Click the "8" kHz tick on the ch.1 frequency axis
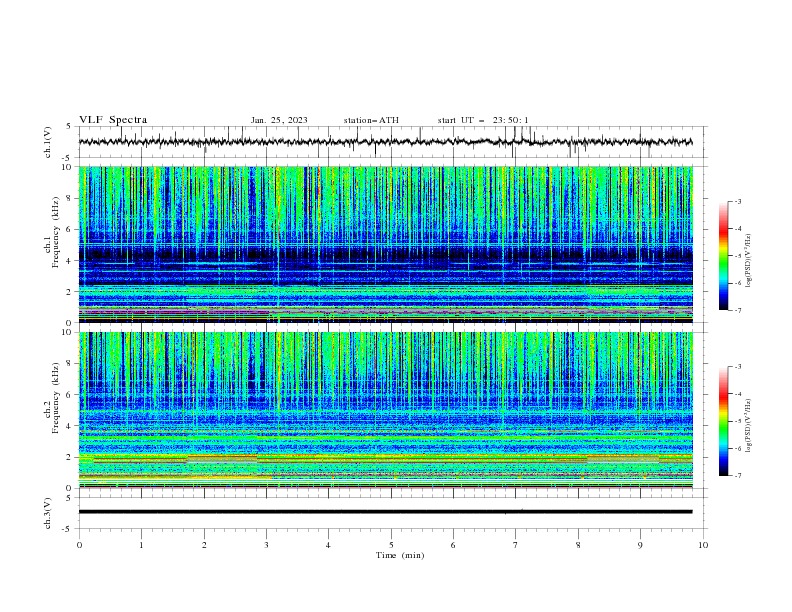The width and height of the screenshot is (792, 612). 69,198
